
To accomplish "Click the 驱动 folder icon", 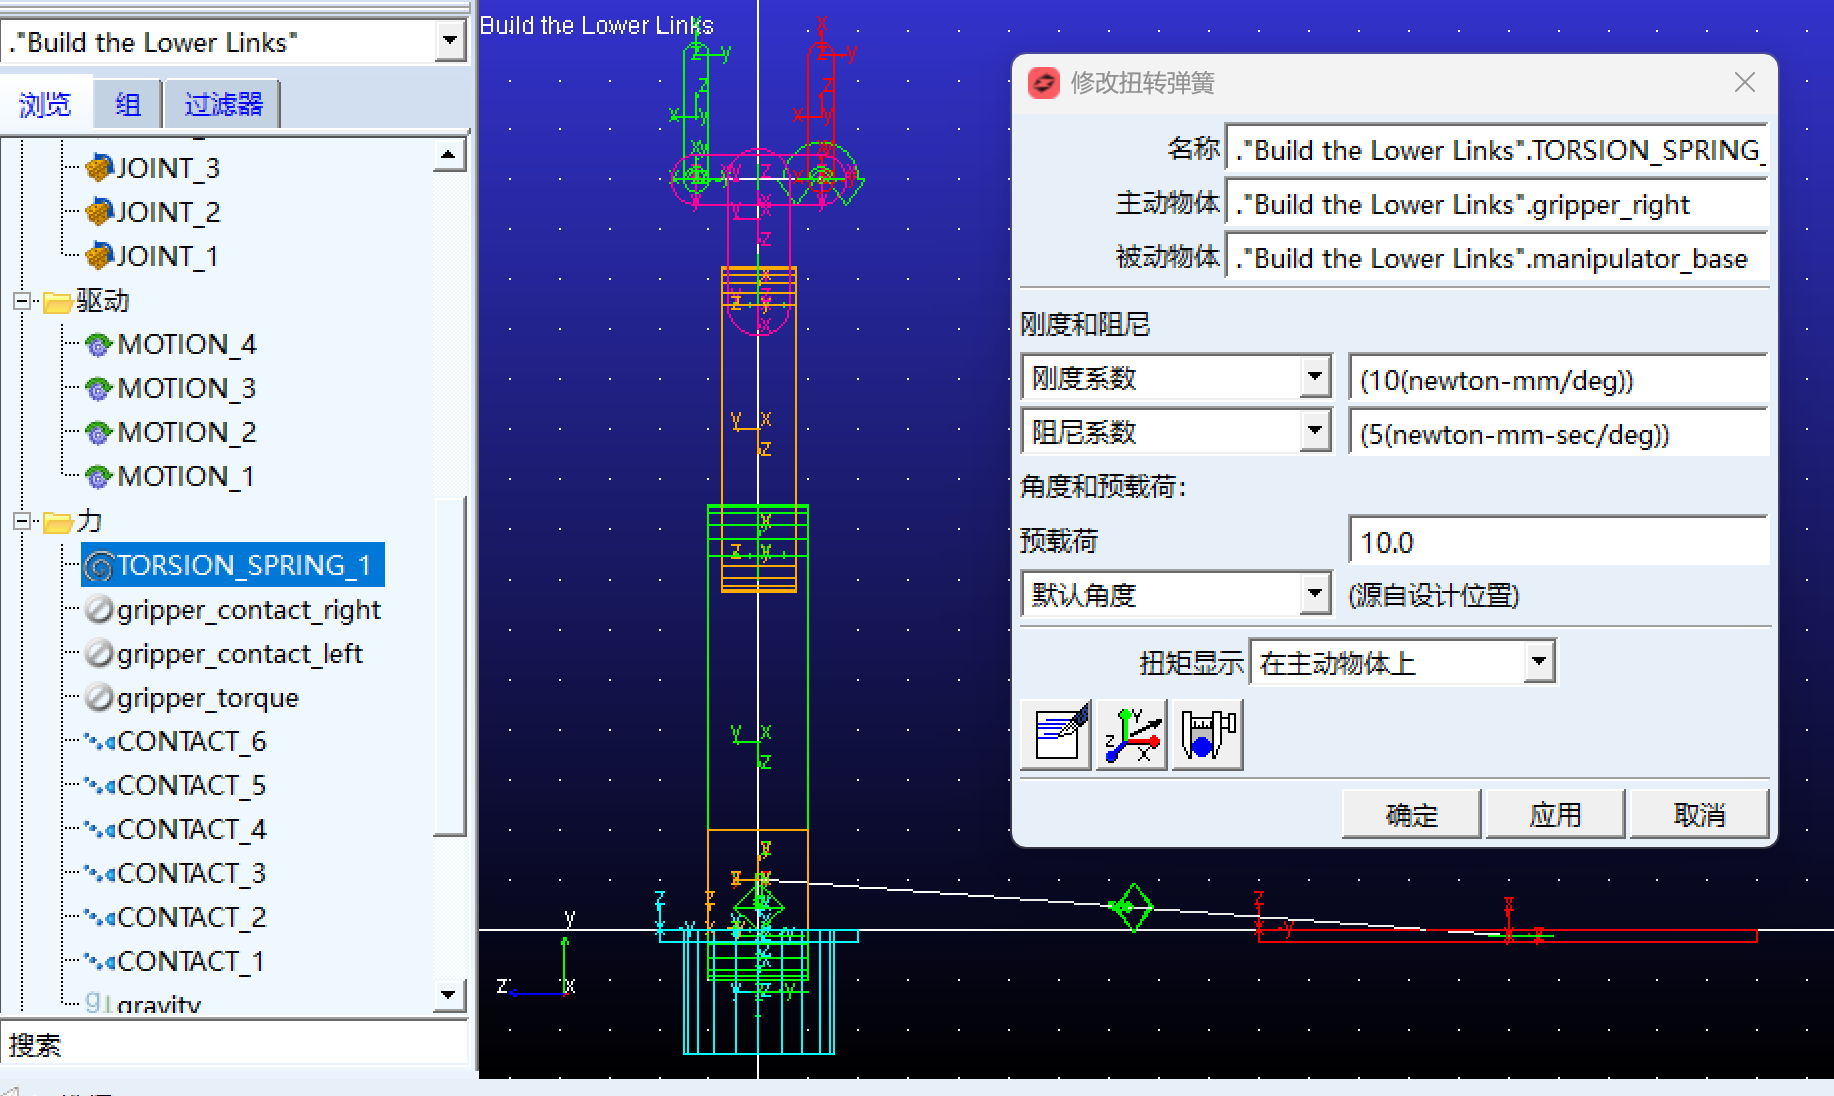I will click(57, 301).
